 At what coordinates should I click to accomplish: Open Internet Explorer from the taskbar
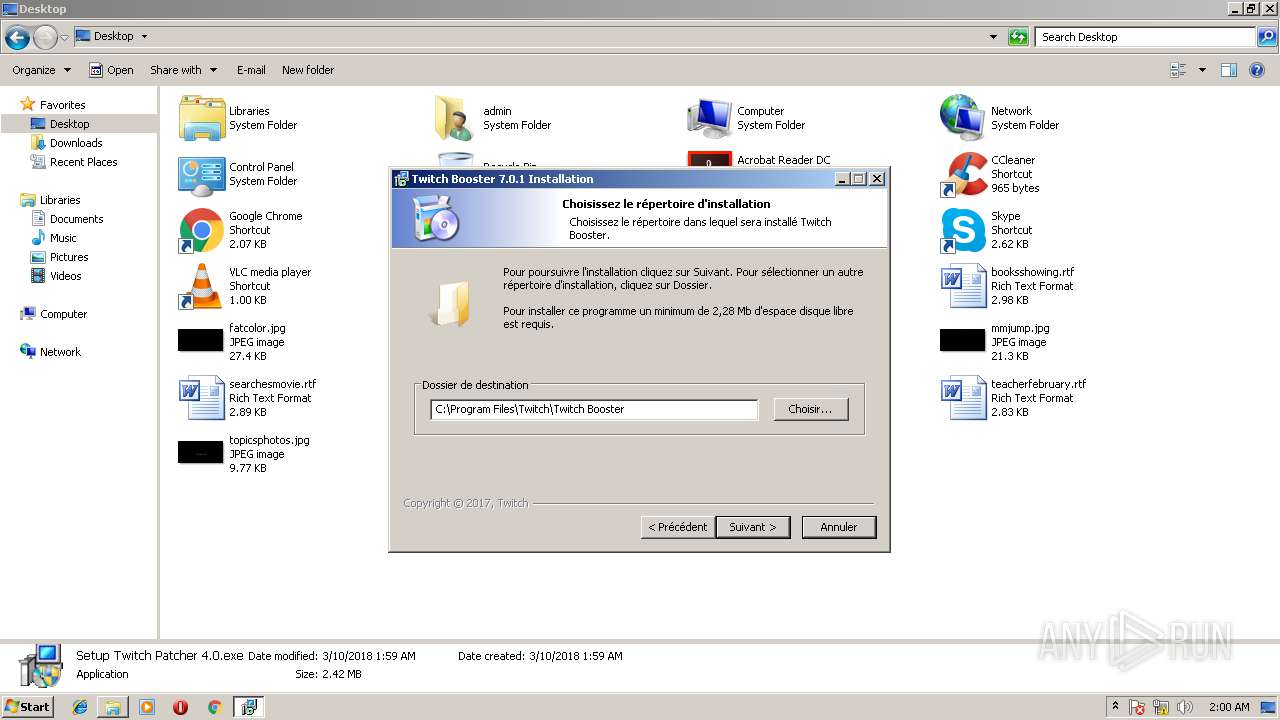pyautogui.click(x=80, y=707)
